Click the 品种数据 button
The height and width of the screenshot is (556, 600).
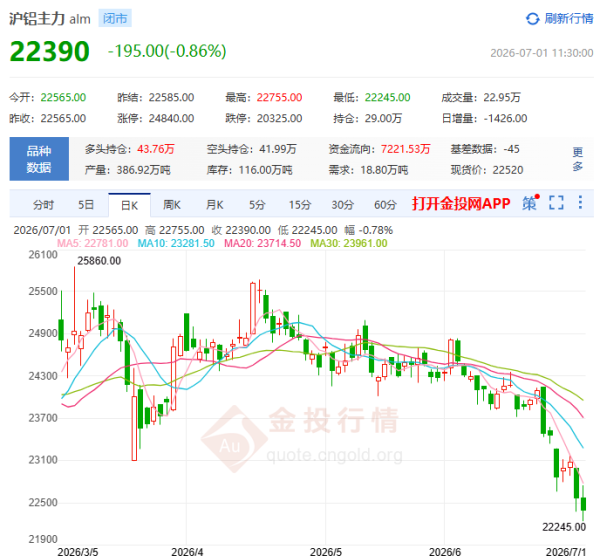(39, 159)
